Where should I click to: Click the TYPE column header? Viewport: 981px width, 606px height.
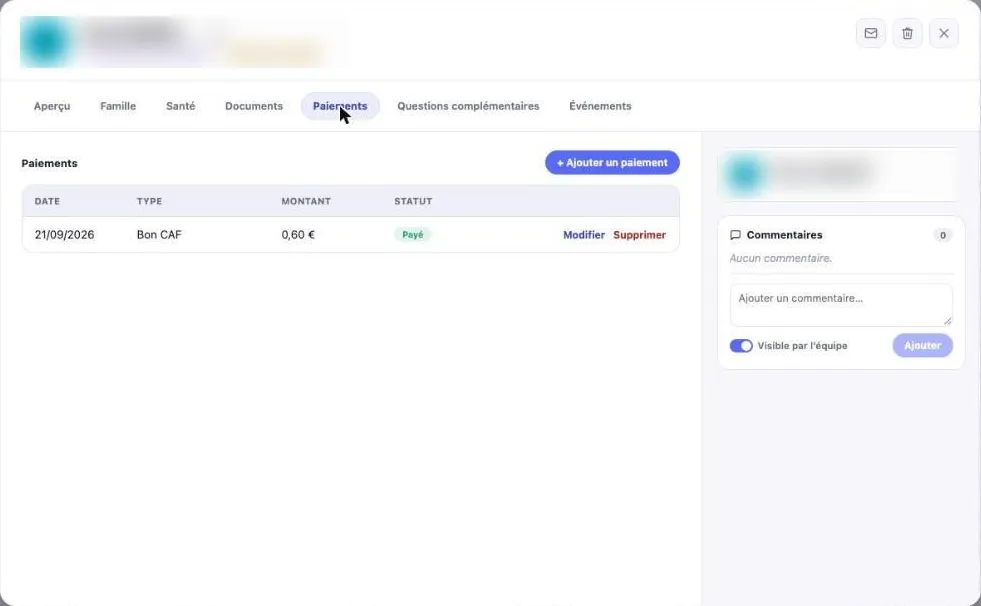point(150,201)
